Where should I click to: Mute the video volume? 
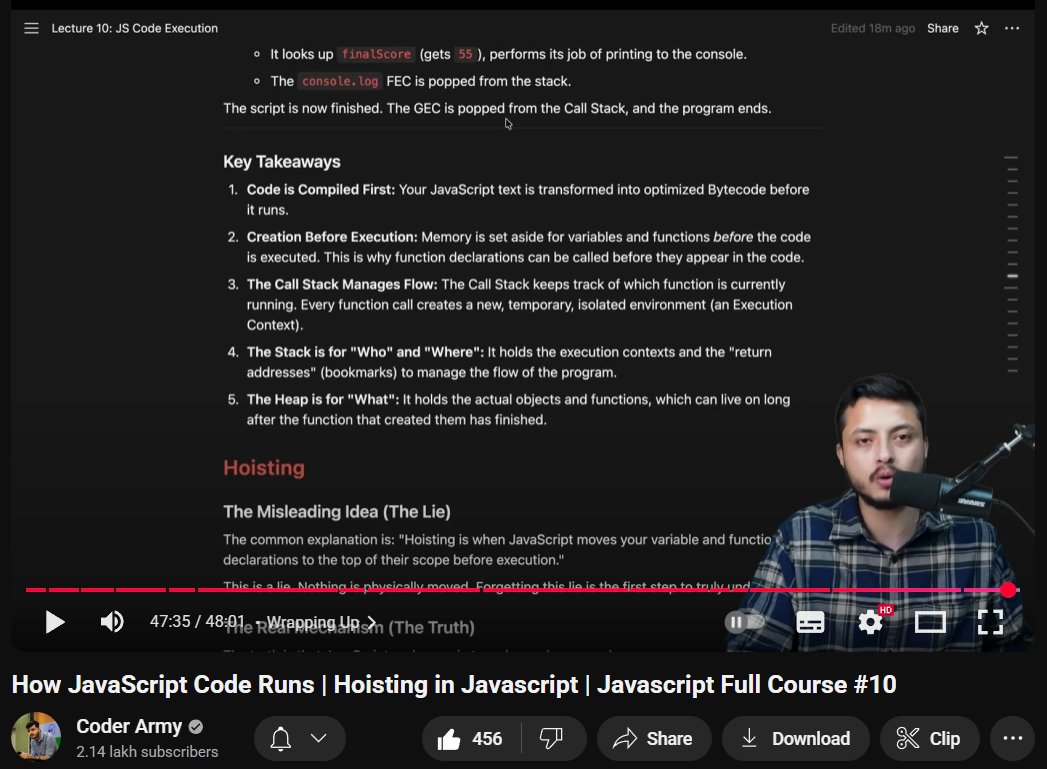coord(112,622)
